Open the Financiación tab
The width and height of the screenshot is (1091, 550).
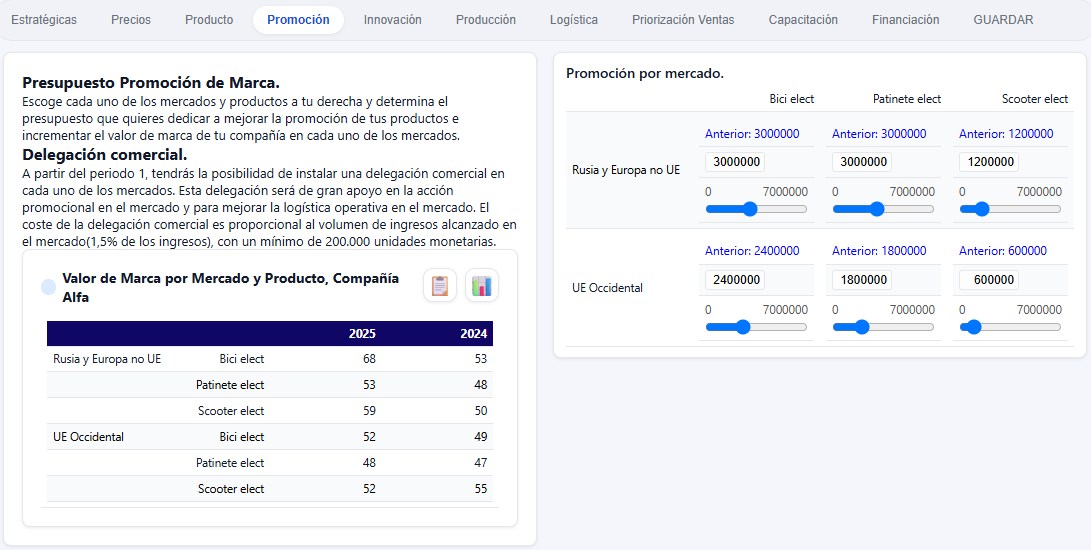click(x=905, y=19)
